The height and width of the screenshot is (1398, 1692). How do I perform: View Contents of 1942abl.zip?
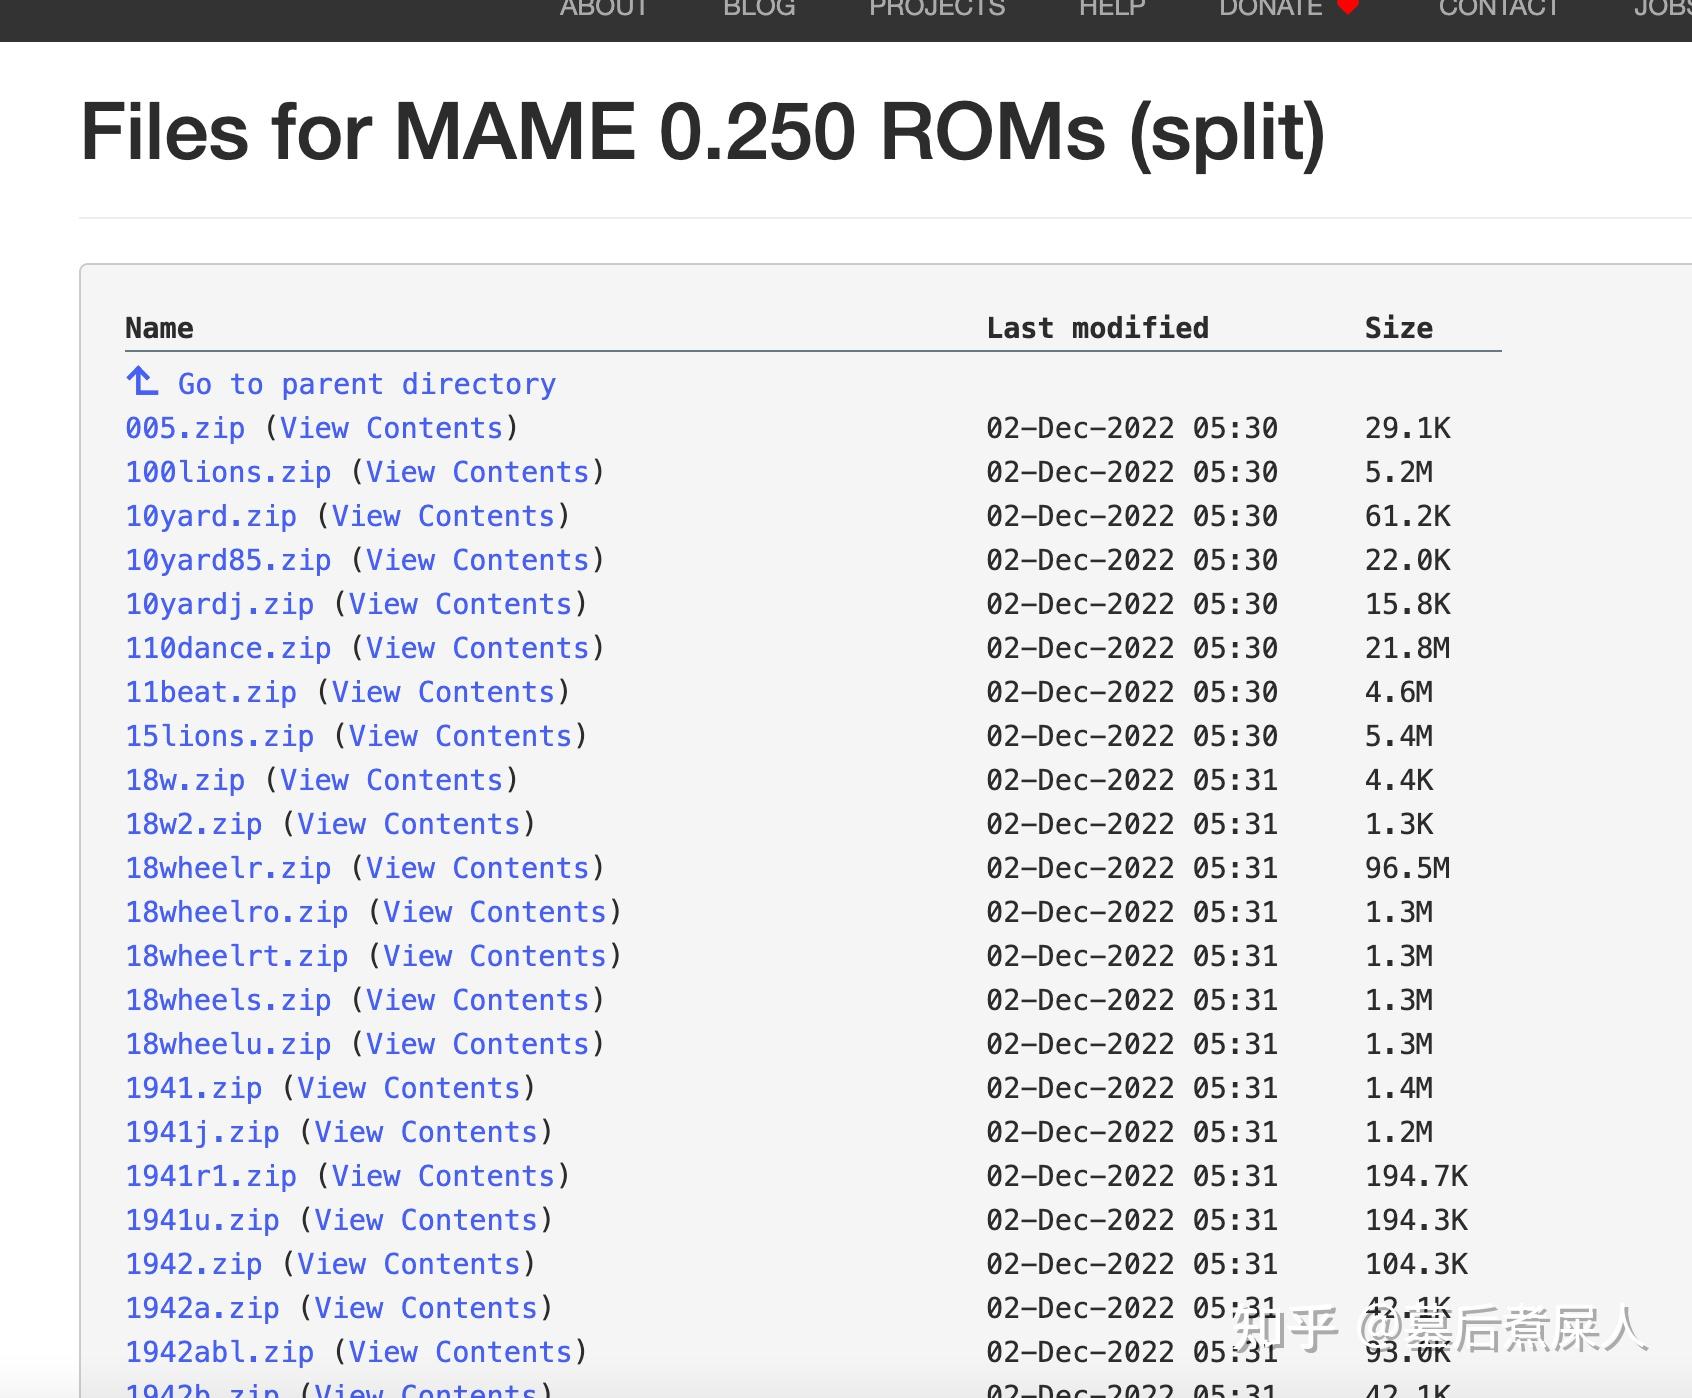pos(462,1351)
